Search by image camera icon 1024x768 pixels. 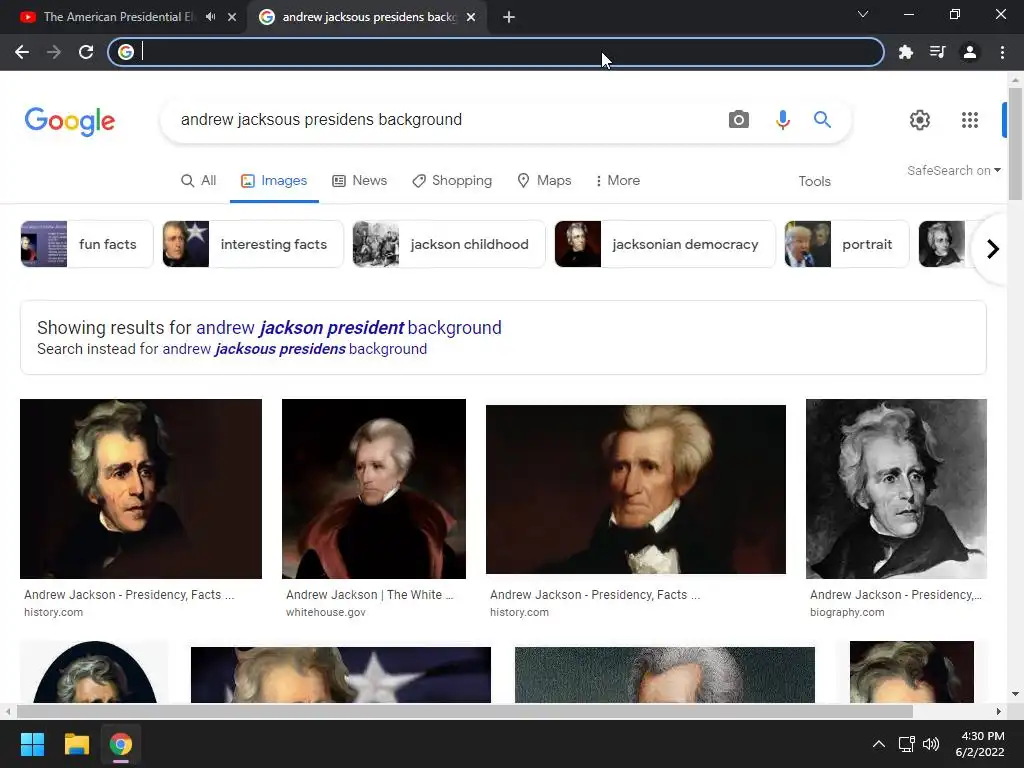[x=739, y=120]
